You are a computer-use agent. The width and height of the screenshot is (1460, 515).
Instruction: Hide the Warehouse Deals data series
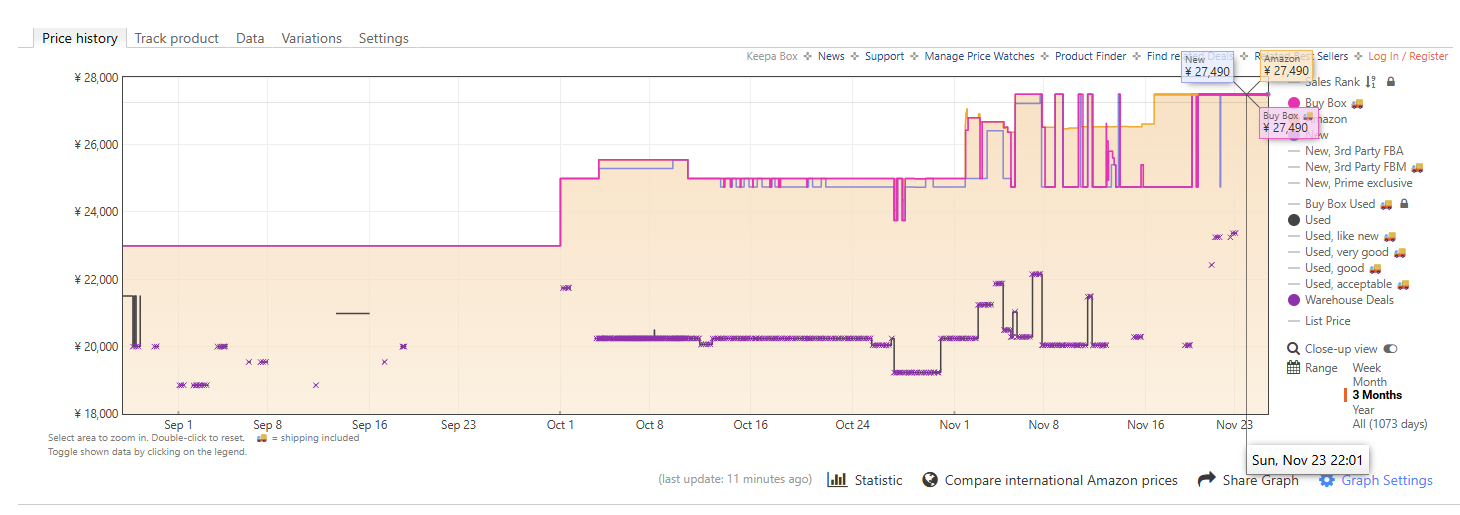(x=1346, y=300)
